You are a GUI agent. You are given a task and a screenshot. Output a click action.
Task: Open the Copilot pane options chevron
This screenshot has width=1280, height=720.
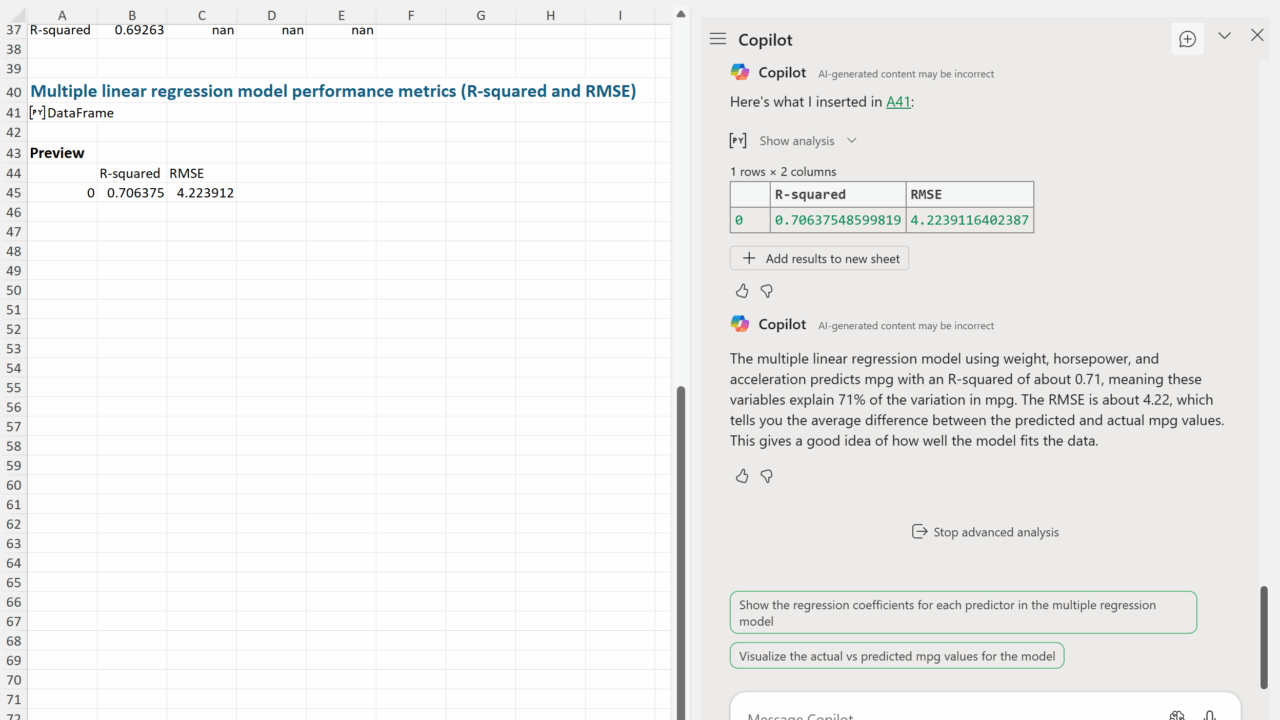click(1224, 36)
